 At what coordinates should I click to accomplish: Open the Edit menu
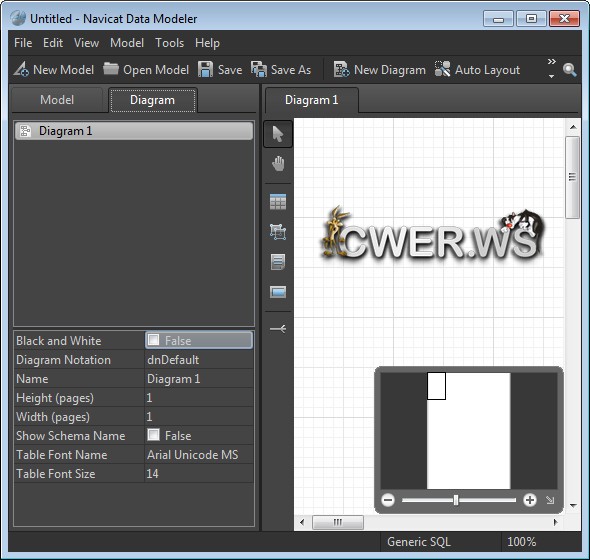click(x=53, y=43)
